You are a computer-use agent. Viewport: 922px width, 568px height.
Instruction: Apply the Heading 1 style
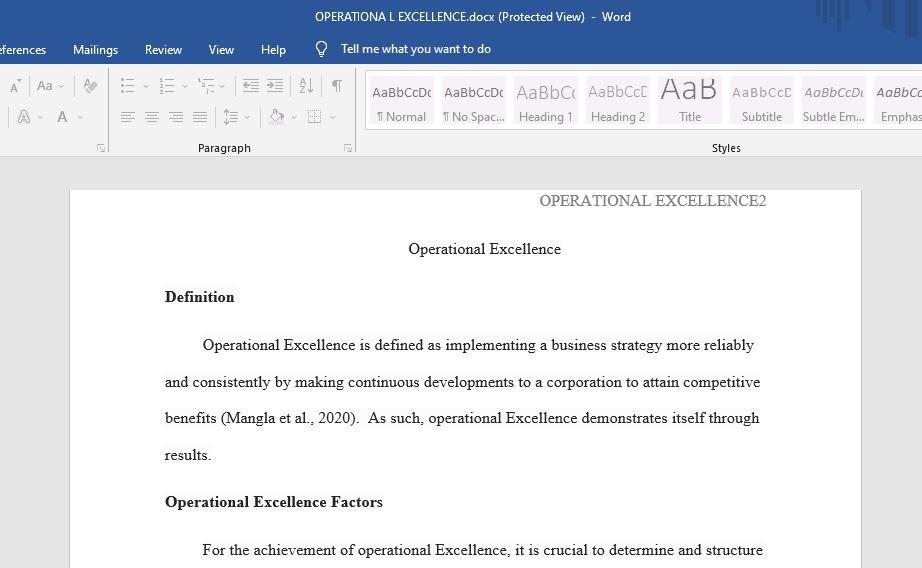546,100
